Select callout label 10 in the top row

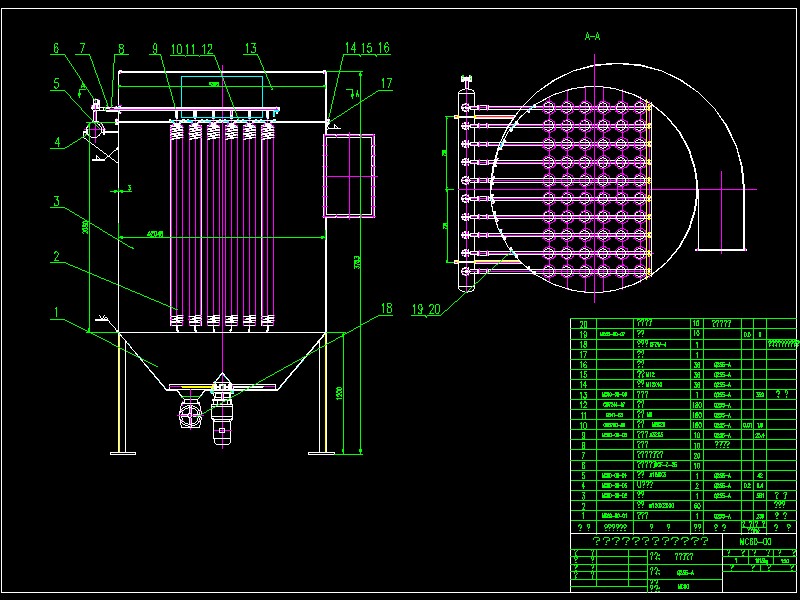(x=177, y=49)
